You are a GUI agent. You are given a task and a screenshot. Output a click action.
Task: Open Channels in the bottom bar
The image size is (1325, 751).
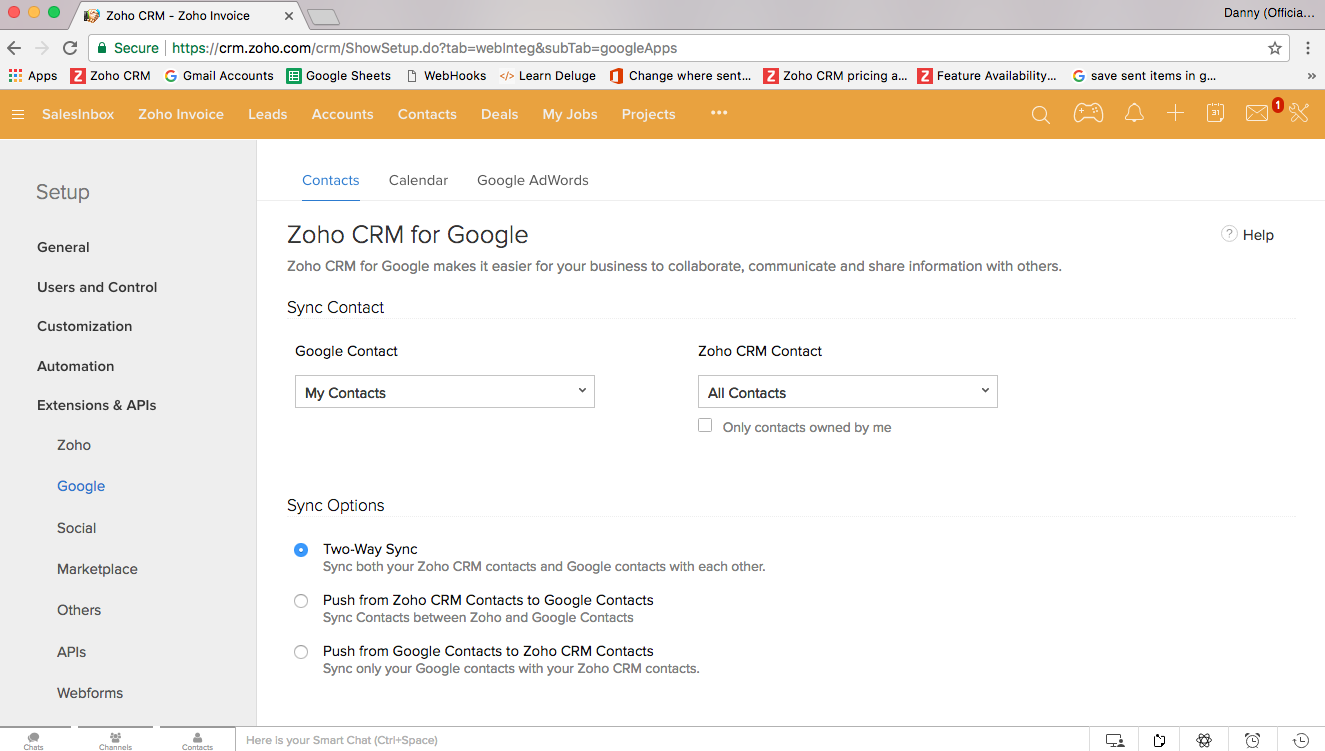coord(115,741)
